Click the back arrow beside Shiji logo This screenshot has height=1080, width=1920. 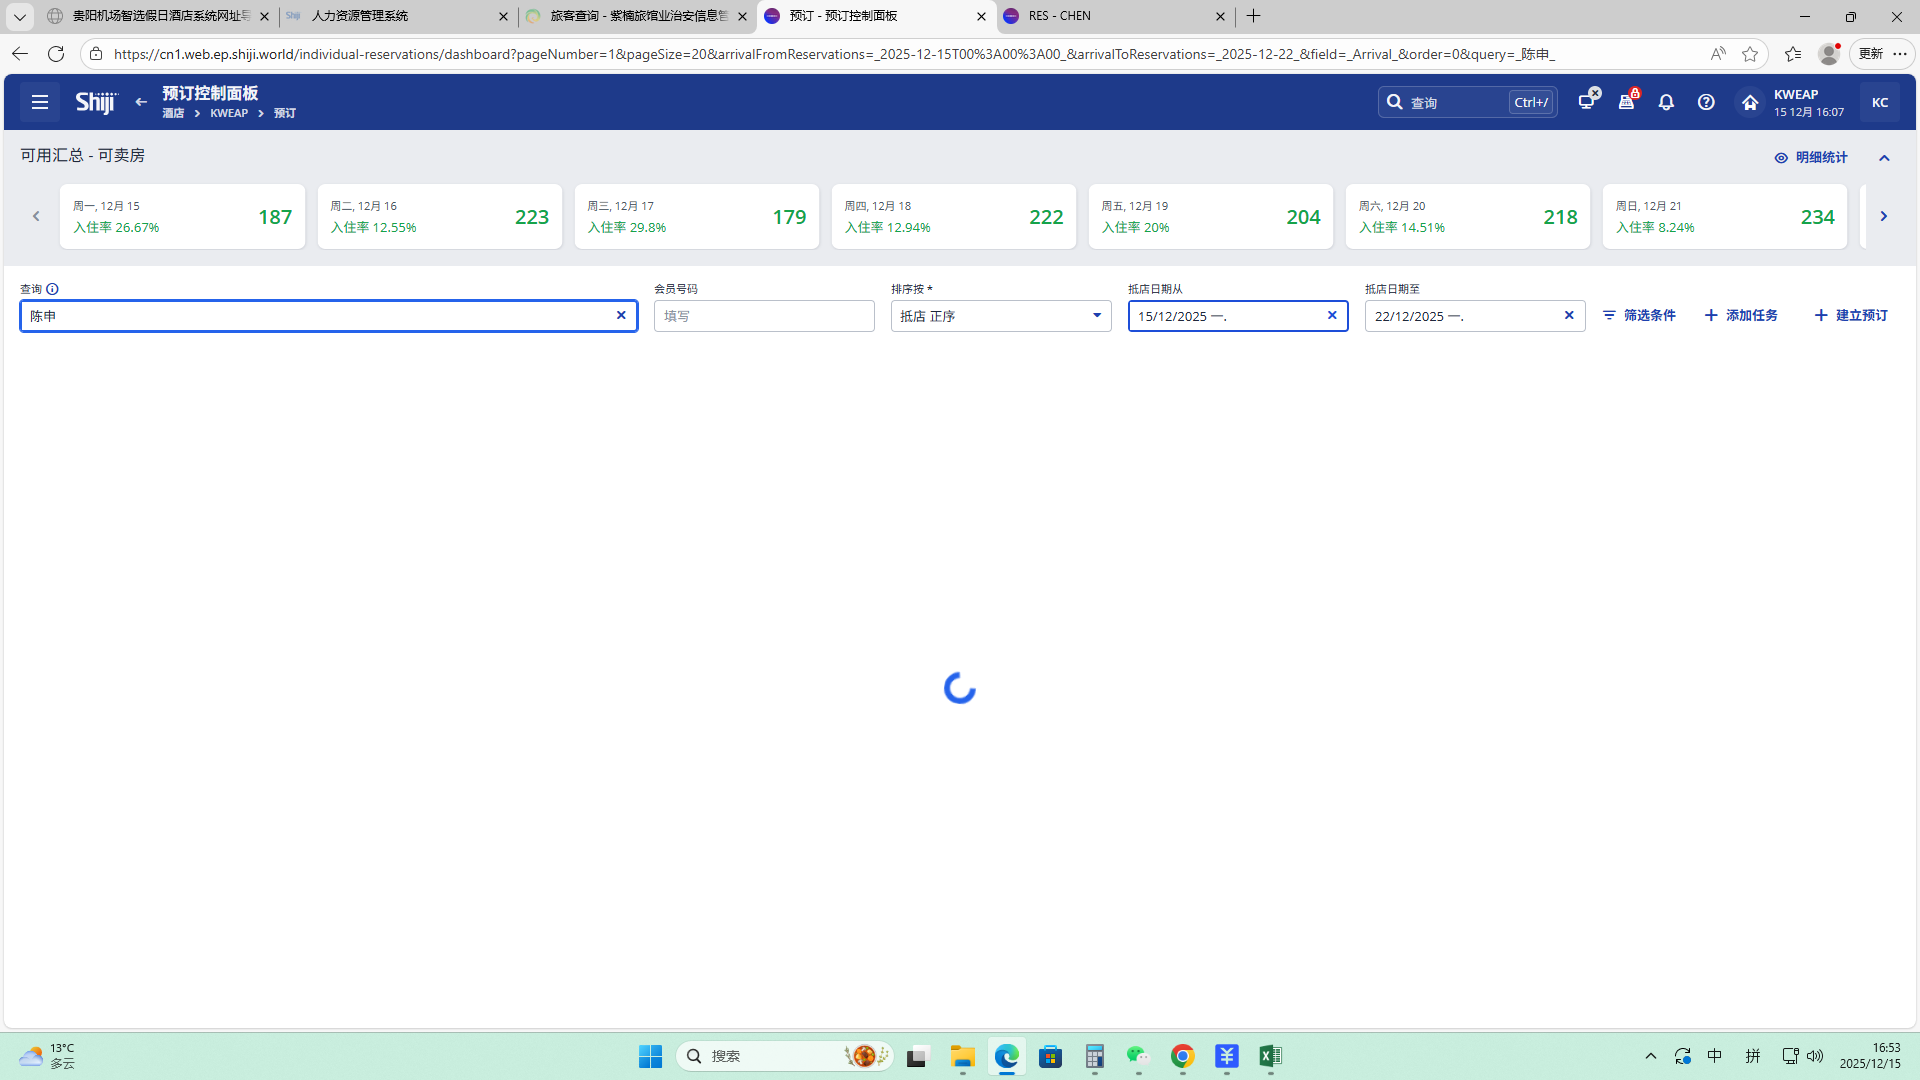tap(141, 102)
